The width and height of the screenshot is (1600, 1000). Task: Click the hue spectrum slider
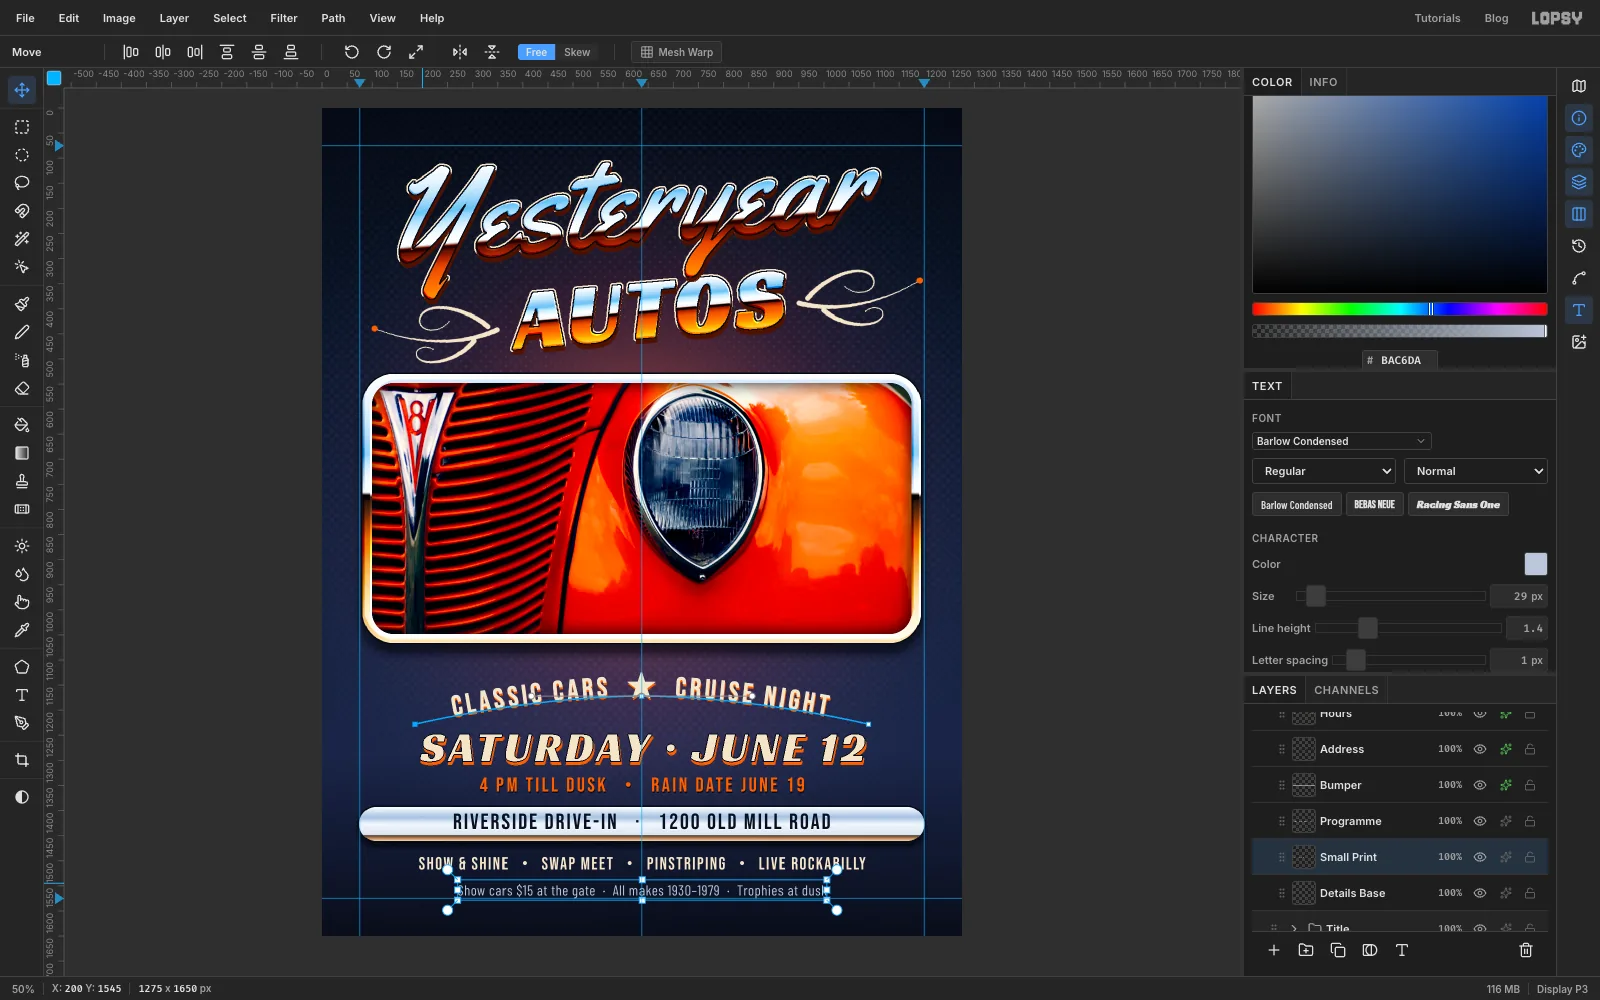point(1400,309)
